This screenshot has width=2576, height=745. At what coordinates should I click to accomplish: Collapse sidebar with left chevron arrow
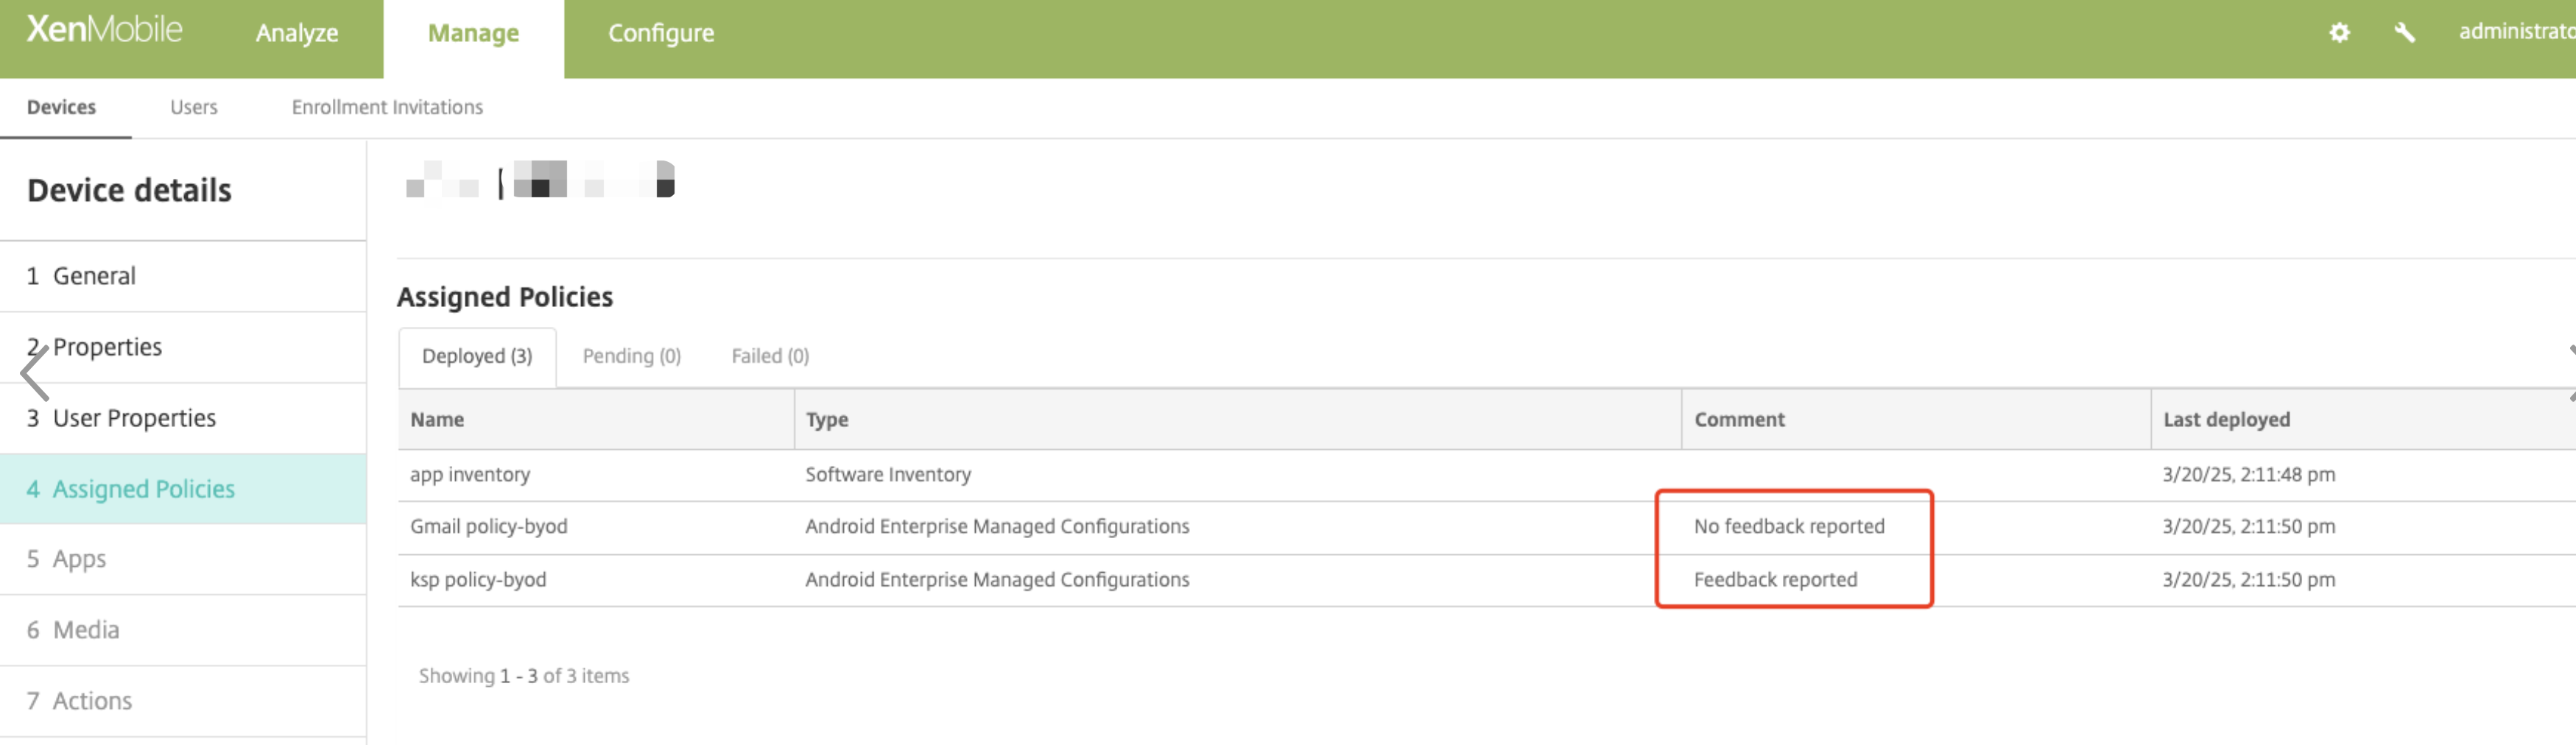pos(35,374)
